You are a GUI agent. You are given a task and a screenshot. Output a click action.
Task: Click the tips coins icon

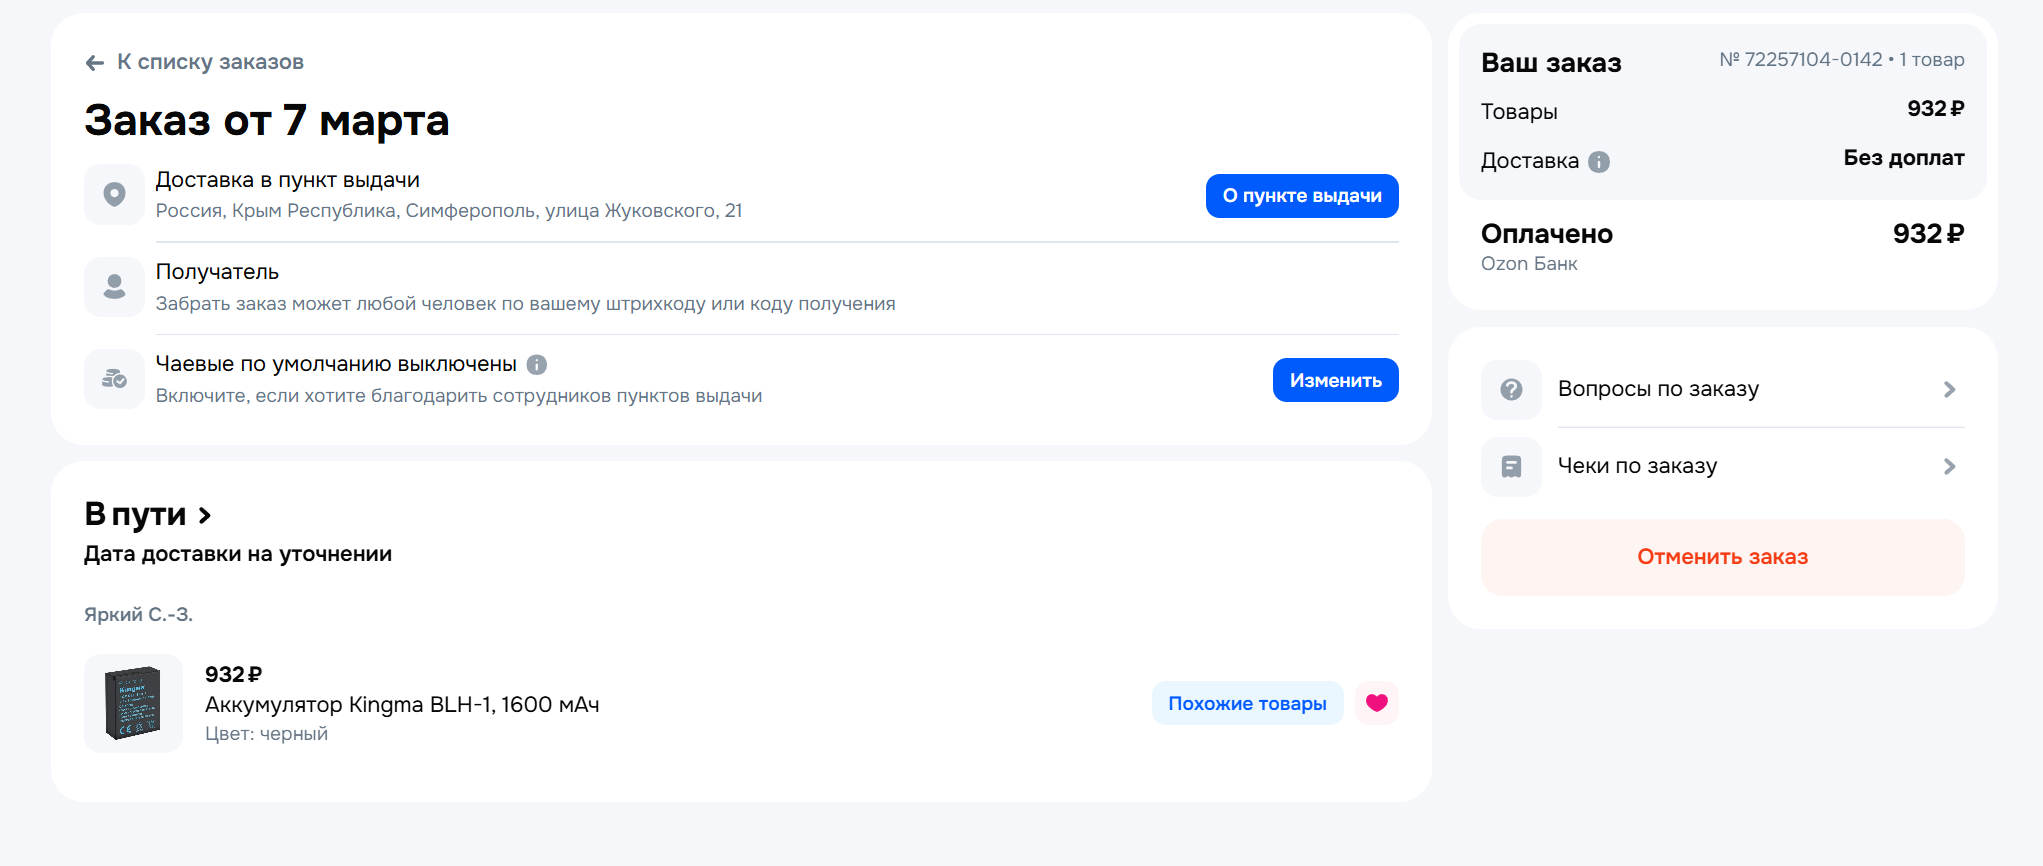click(114, 379)
